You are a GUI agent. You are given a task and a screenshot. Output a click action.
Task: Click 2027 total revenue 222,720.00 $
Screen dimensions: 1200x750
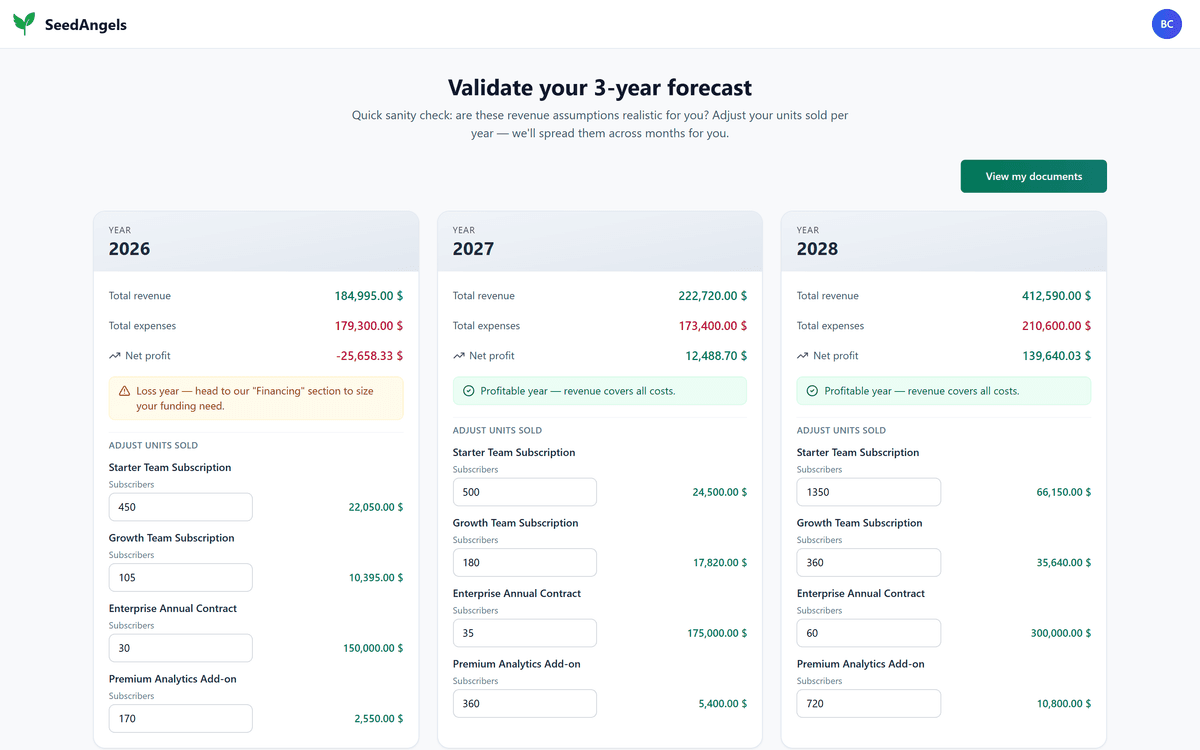[x=713, y=296]
